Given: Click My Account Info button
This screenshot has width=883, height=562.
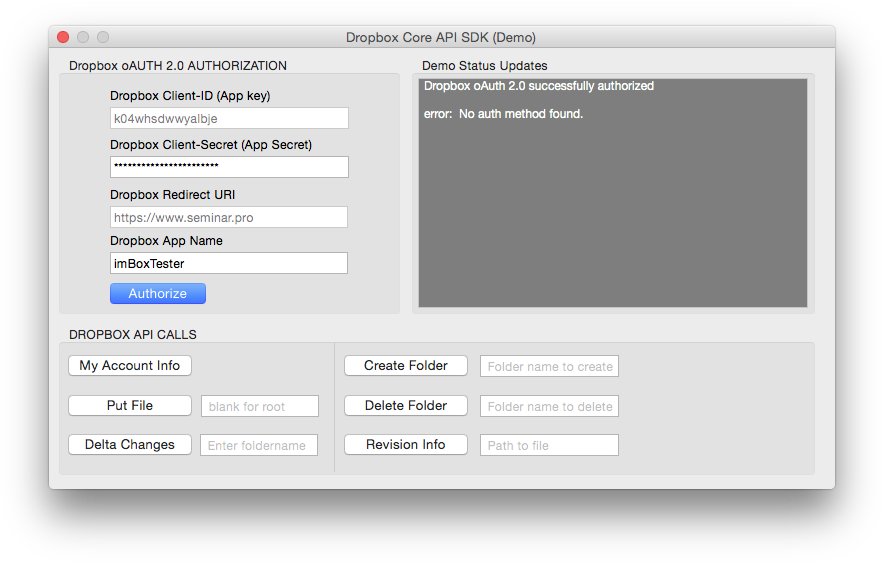Looking at the screenshot, I should pos(130,365).
